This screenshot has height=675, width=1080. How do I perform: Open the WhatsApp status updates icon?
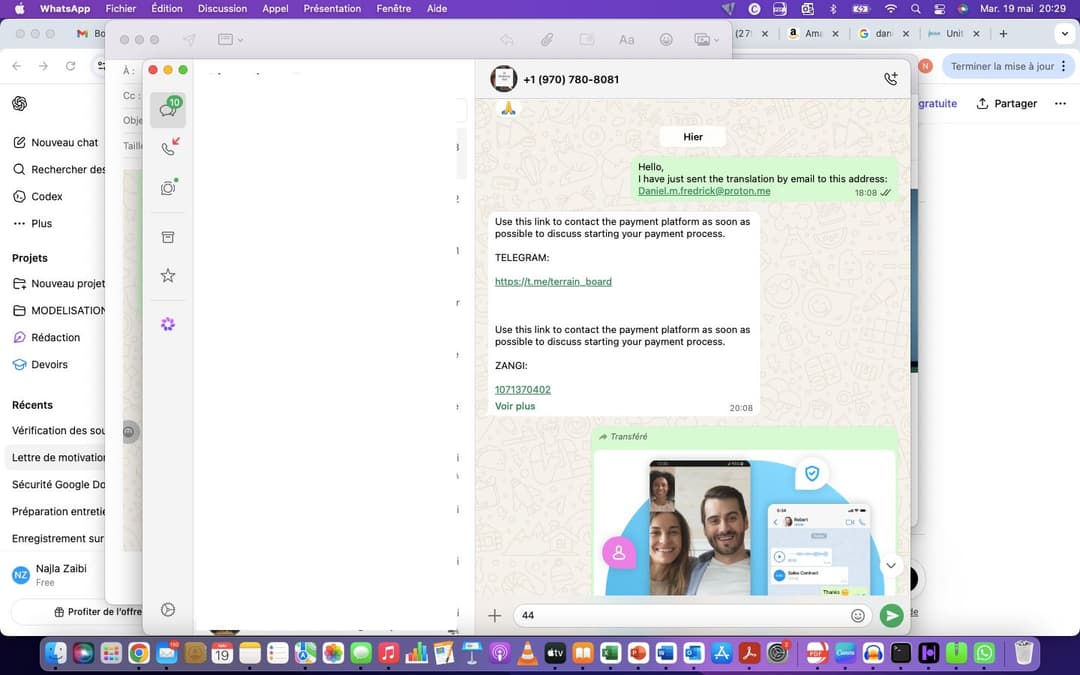168,187
